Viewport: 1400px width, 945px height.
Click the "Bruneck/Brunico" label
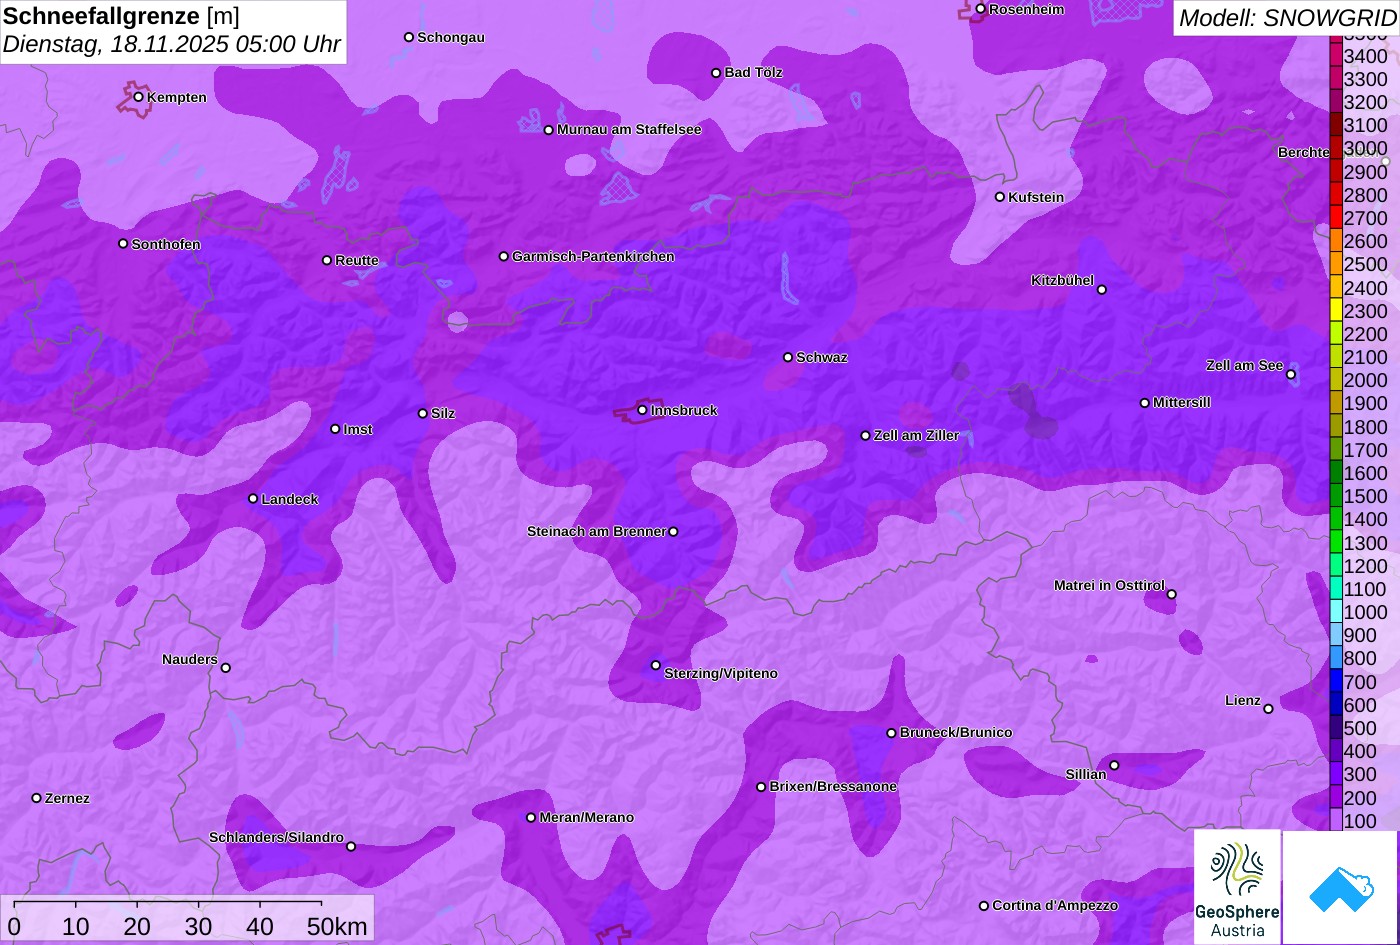(x=956, y=732)
